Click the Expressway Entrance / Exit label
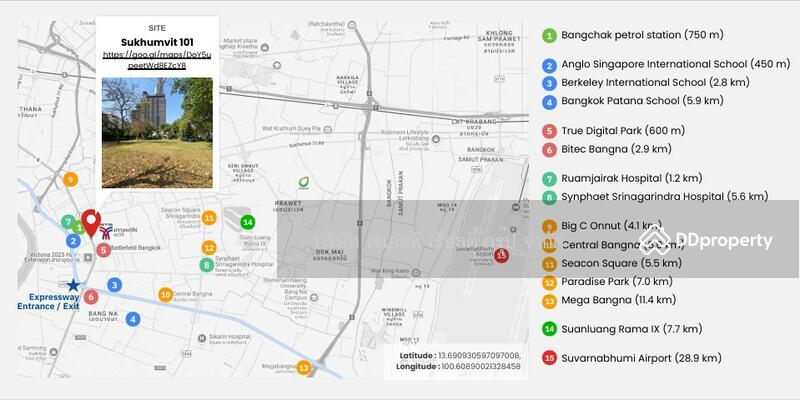The image size is (800, 400). tap(48, 302)
